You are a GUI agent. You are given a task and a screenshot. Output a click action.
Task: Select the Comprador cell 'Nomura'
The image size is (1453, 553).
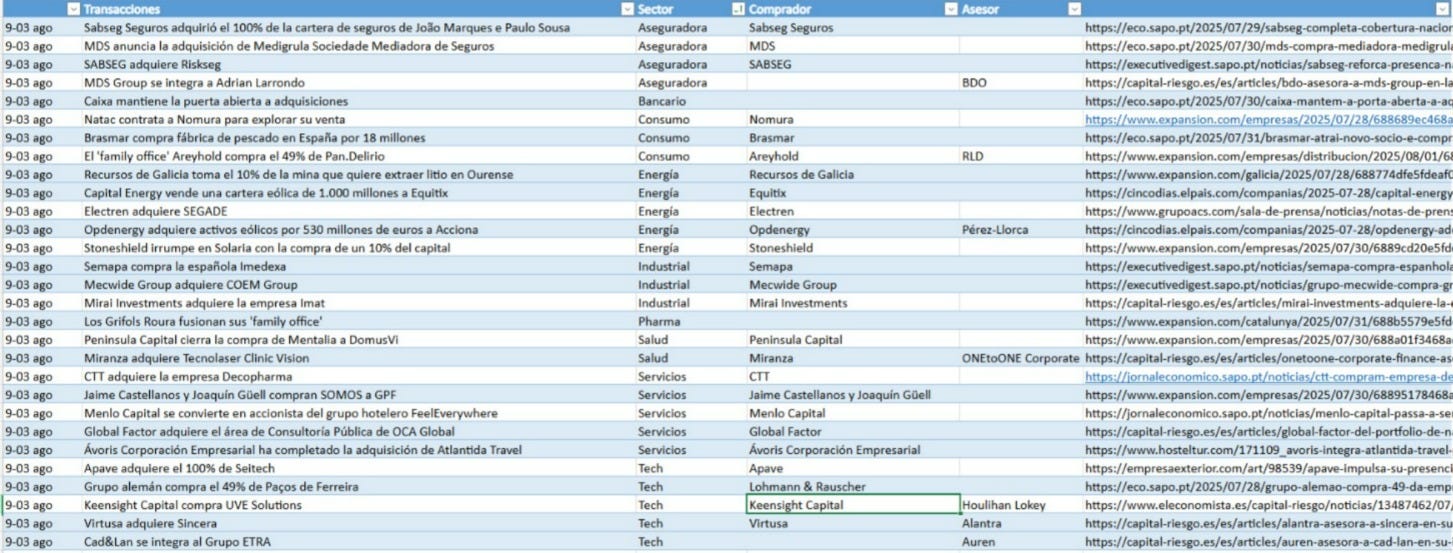pyautogui.click(x=853, y=120)
